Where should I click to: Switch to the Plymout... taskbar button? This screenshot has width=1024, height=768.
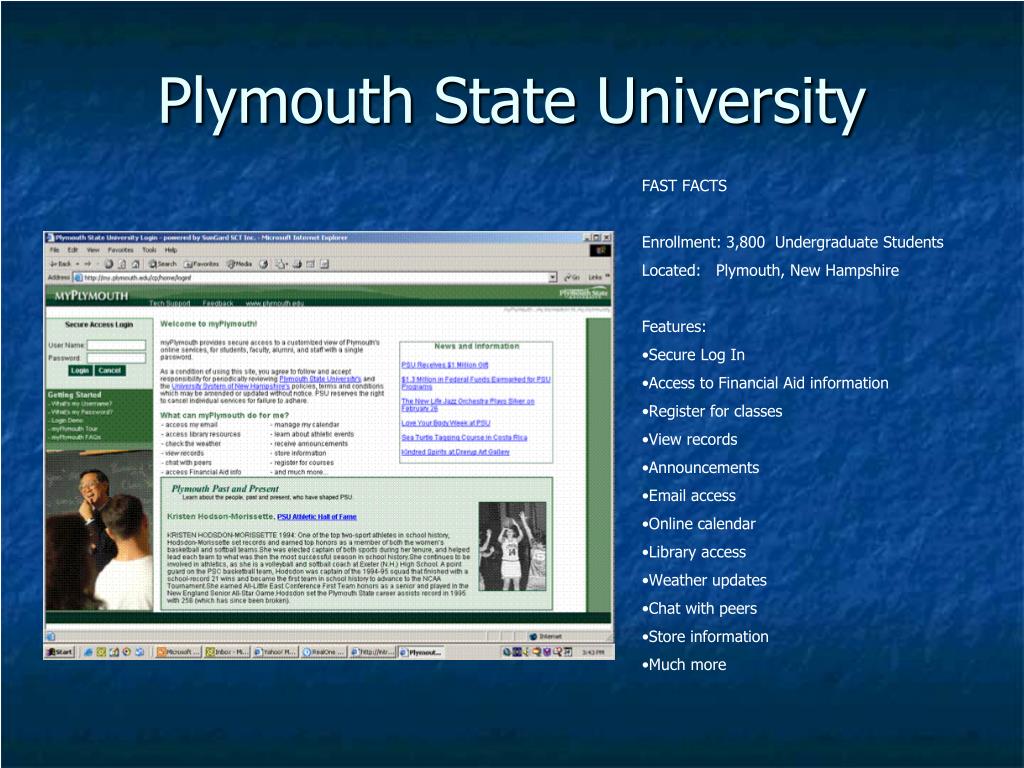[421, 652]
